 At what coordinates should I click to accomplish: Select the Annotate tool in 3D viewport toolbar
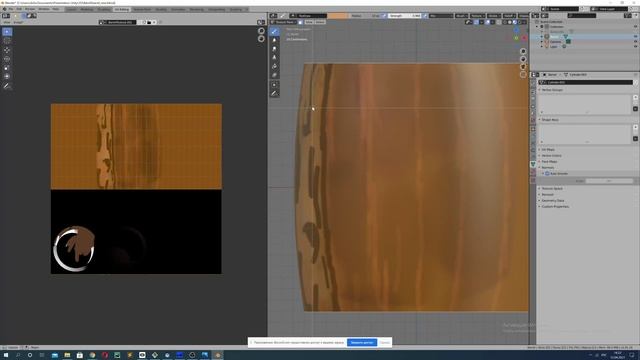click(x=274, y=93)
